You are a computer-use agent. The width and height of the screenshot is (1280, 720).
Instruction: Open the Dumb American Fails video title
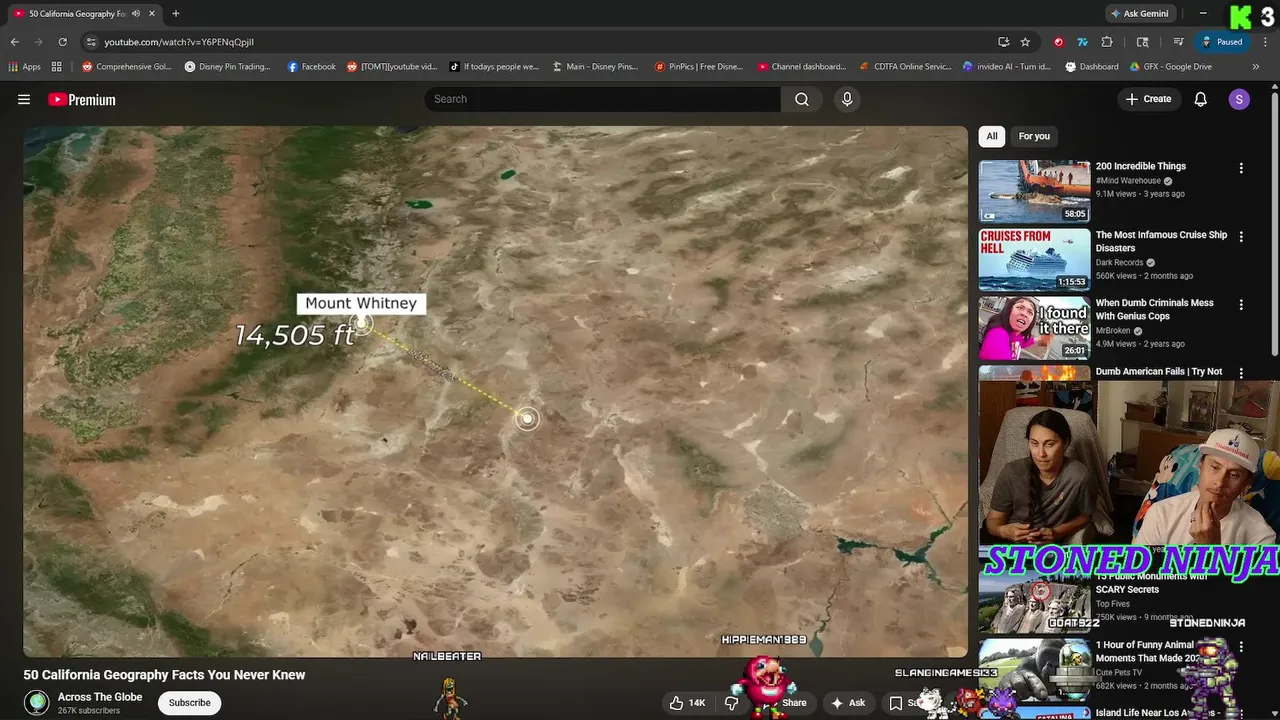[1159, 371]
